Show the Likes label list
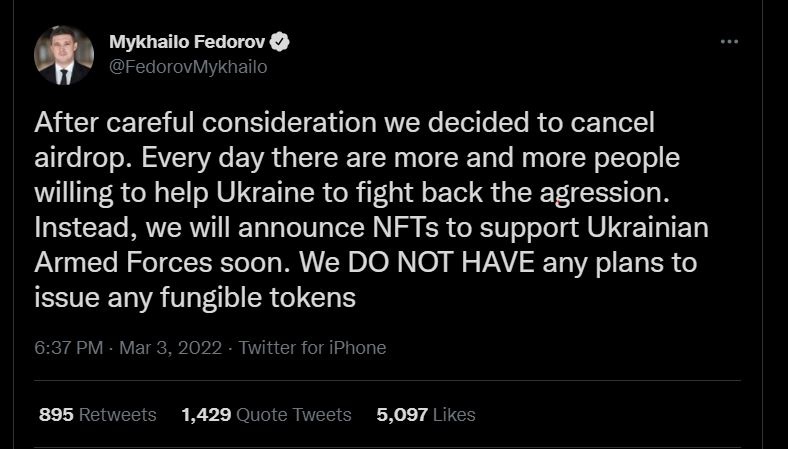This screenshot has width=788, height=449. (455, 414)
